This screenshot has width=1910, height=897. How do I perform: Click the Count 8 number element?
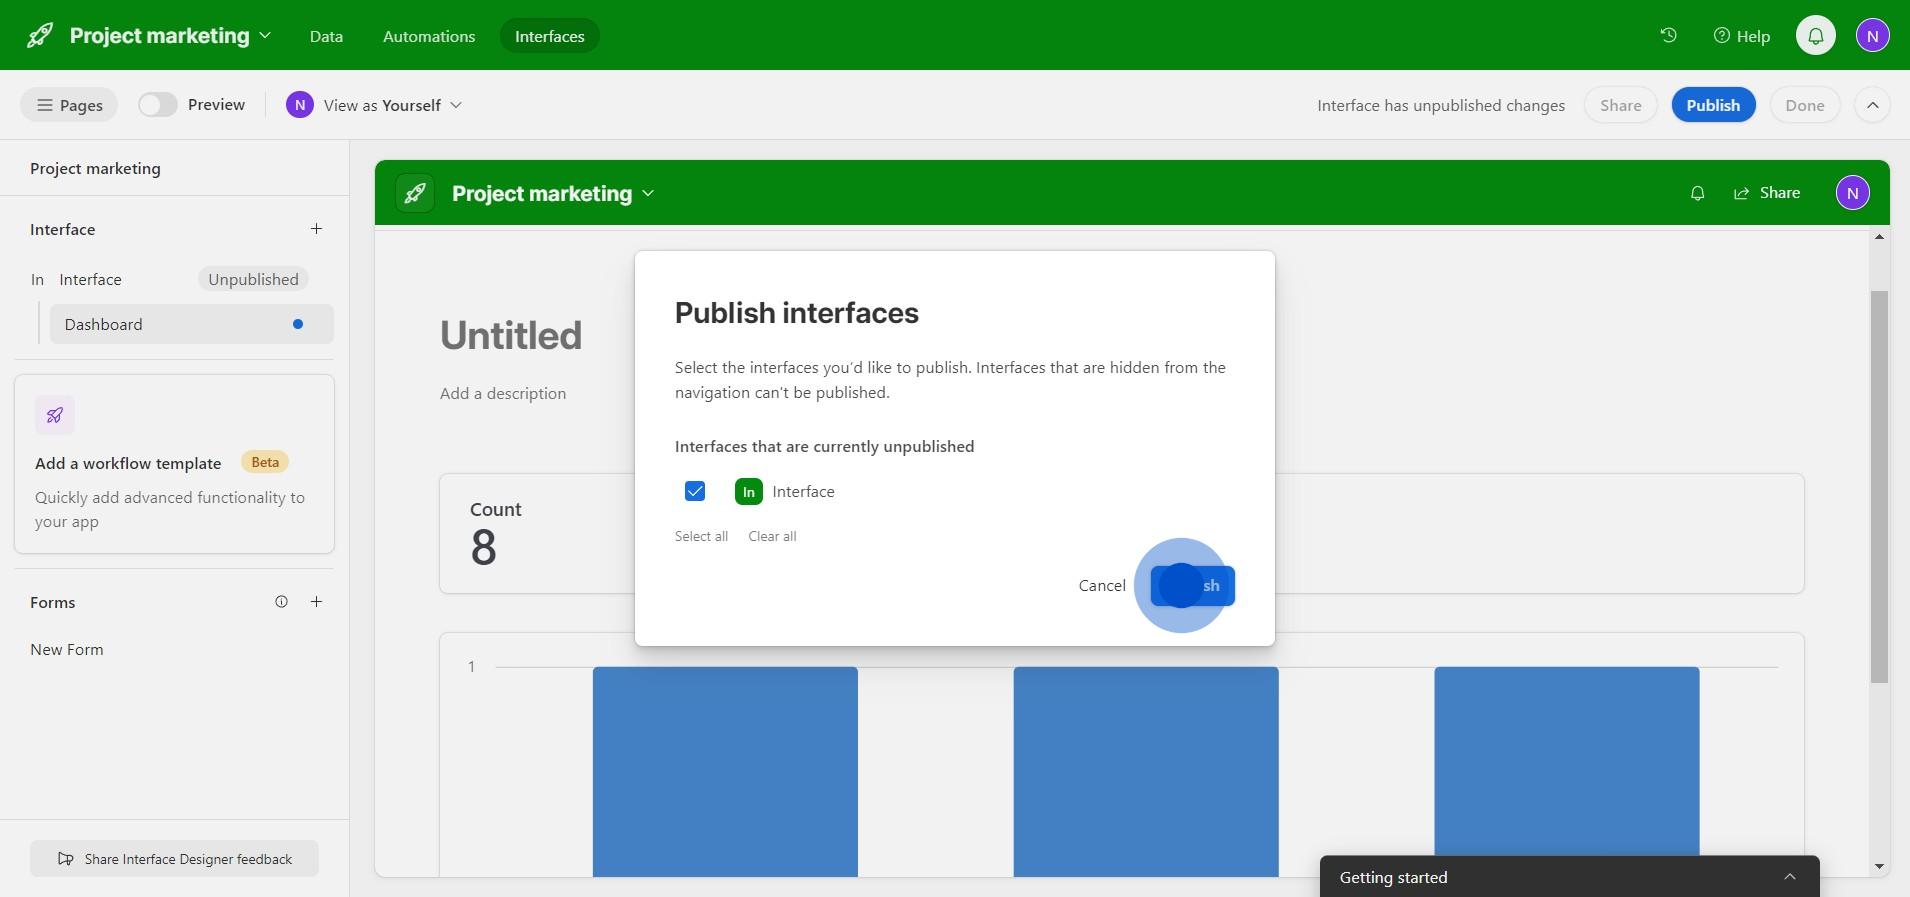click(484, 547)
